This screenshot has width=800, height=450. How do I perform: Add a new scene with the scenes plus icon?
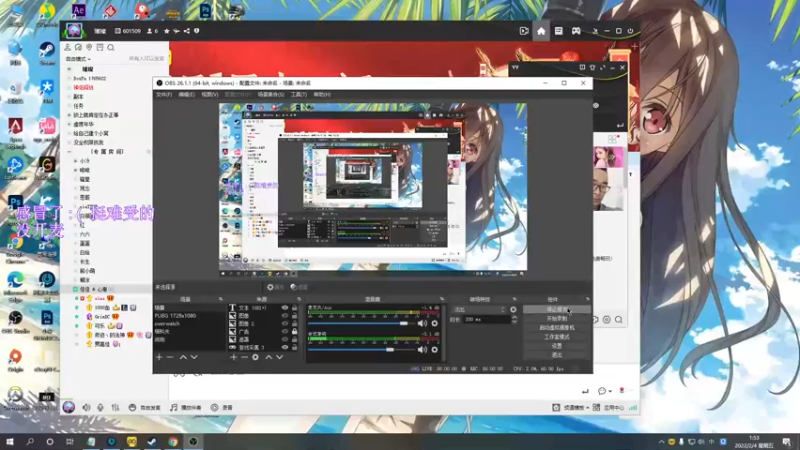coord(159,357)
